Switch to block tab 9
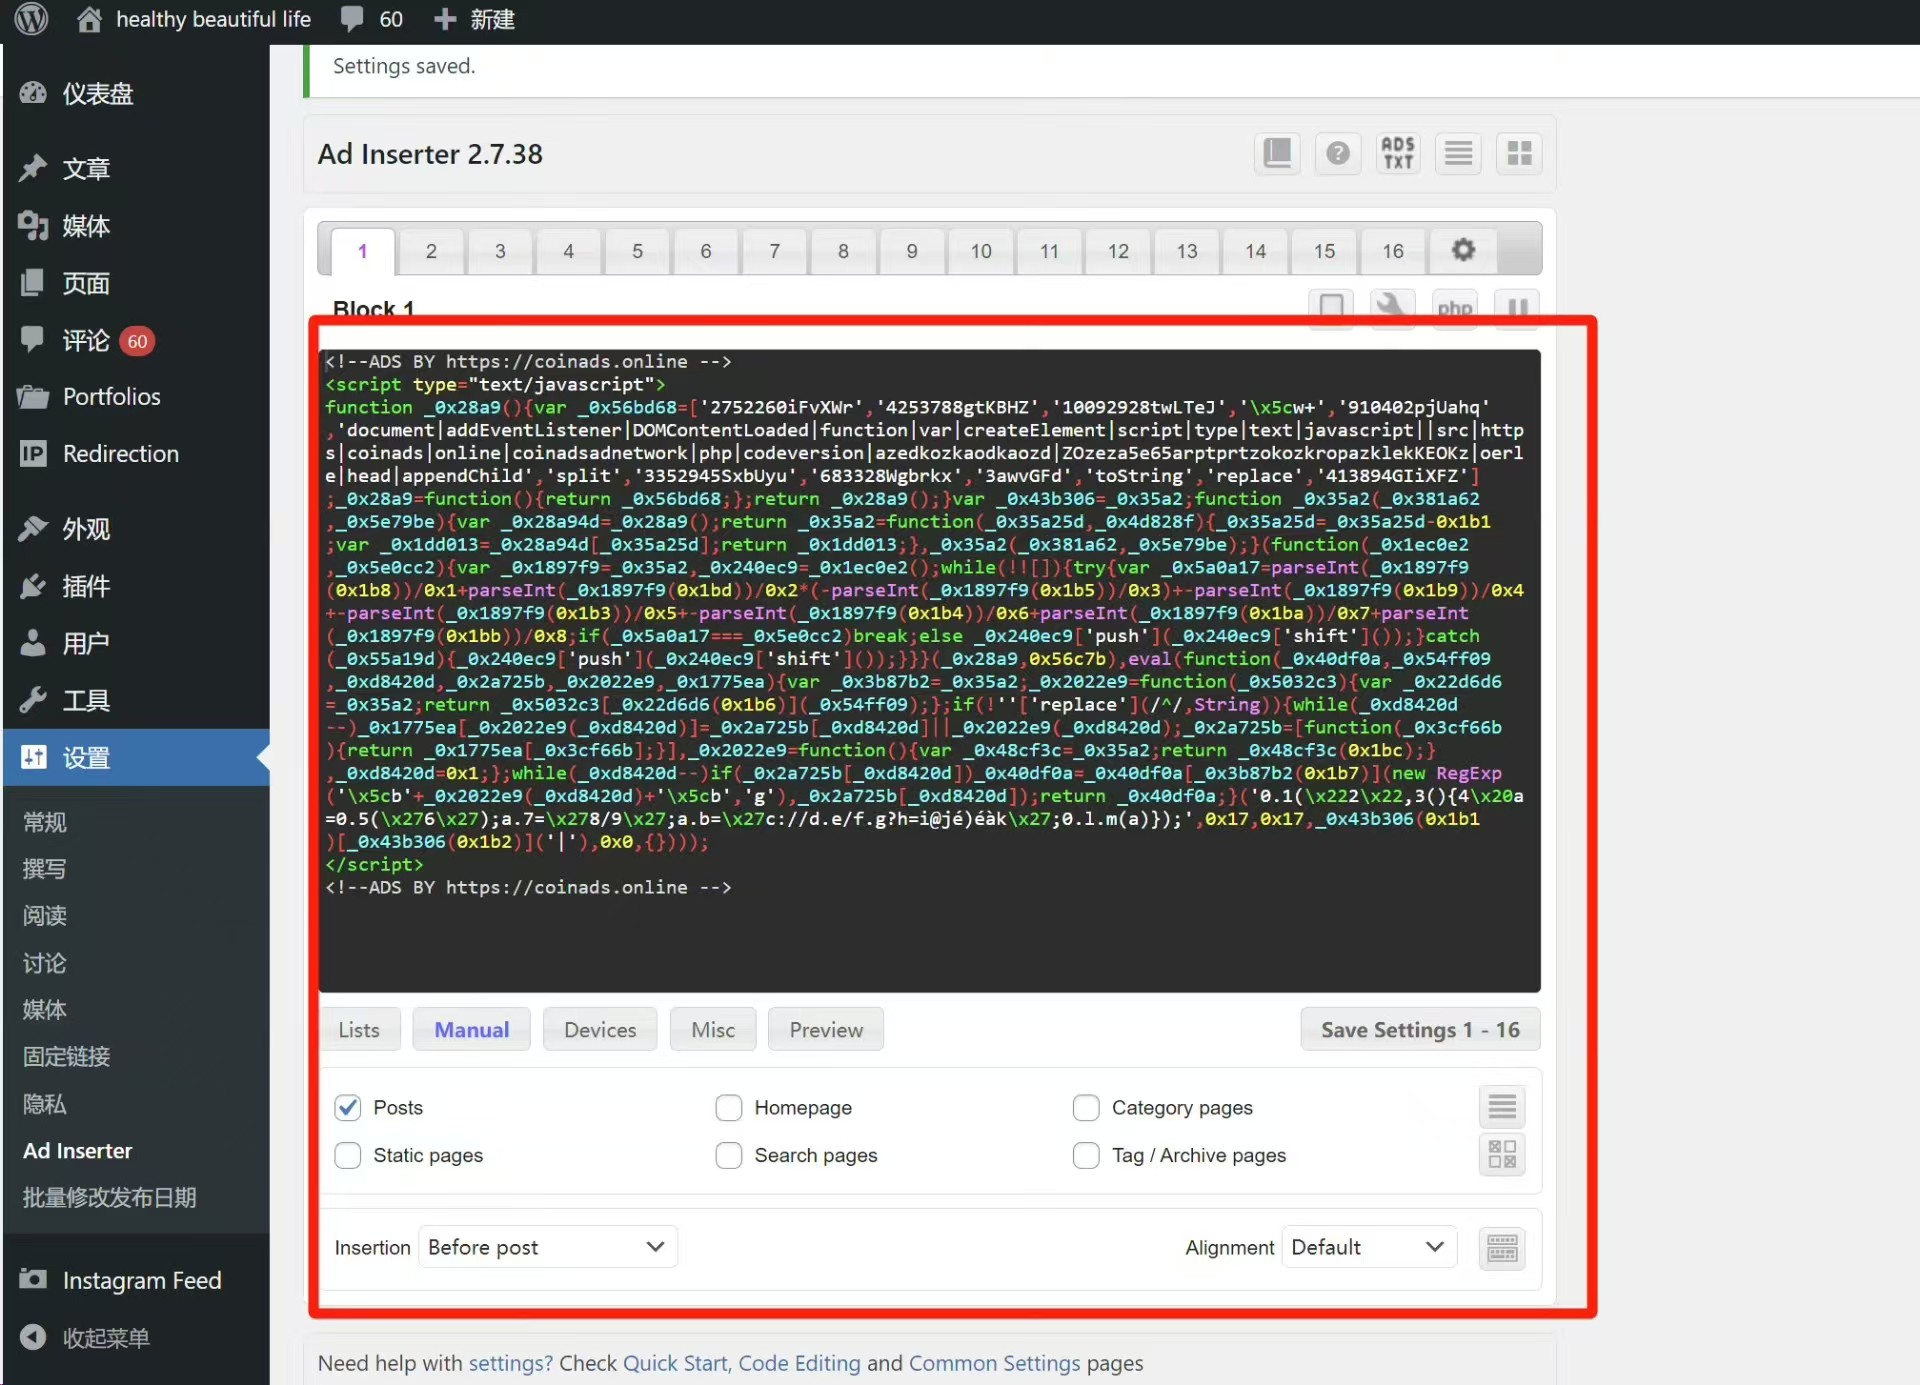Screen dimensions: 1920x1385 912,251
